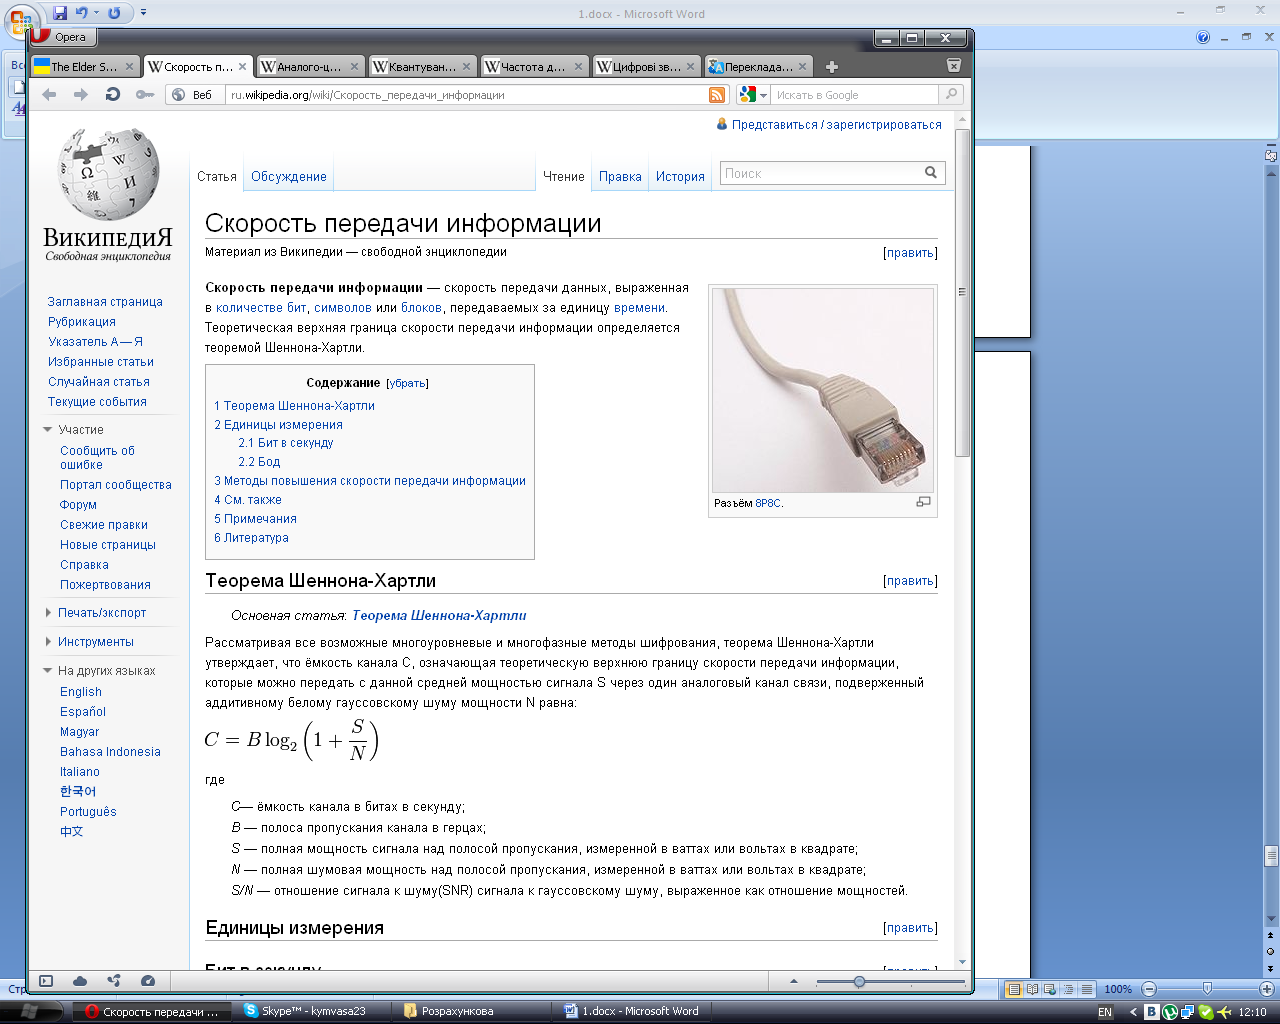Screen dimensions: 1280x1024
Task: Click Opera page vertical scrollbar thumb
Action: pos(962,292)
